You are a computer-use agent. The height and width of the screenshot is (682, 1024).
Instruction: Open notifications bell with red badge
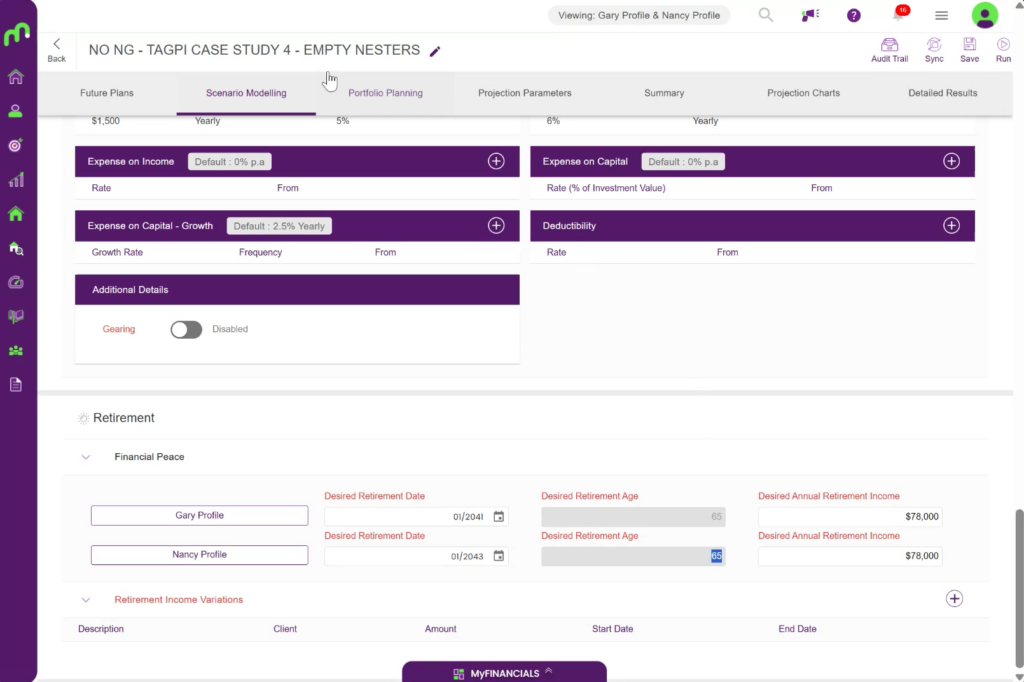click(x=899, y=14)
